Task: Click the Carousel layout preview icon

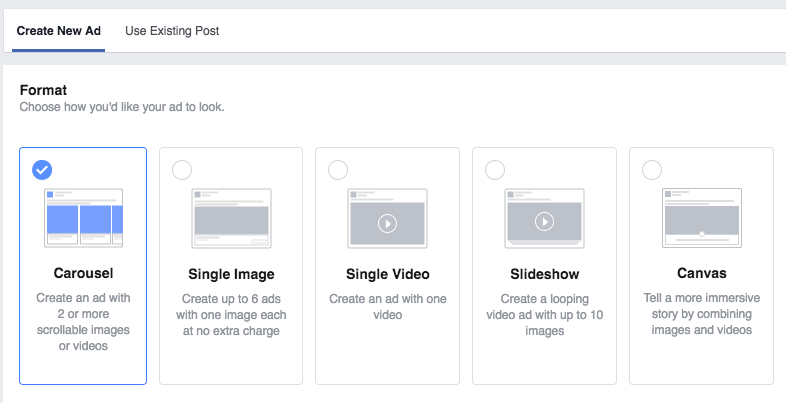Action: point(83,218)
